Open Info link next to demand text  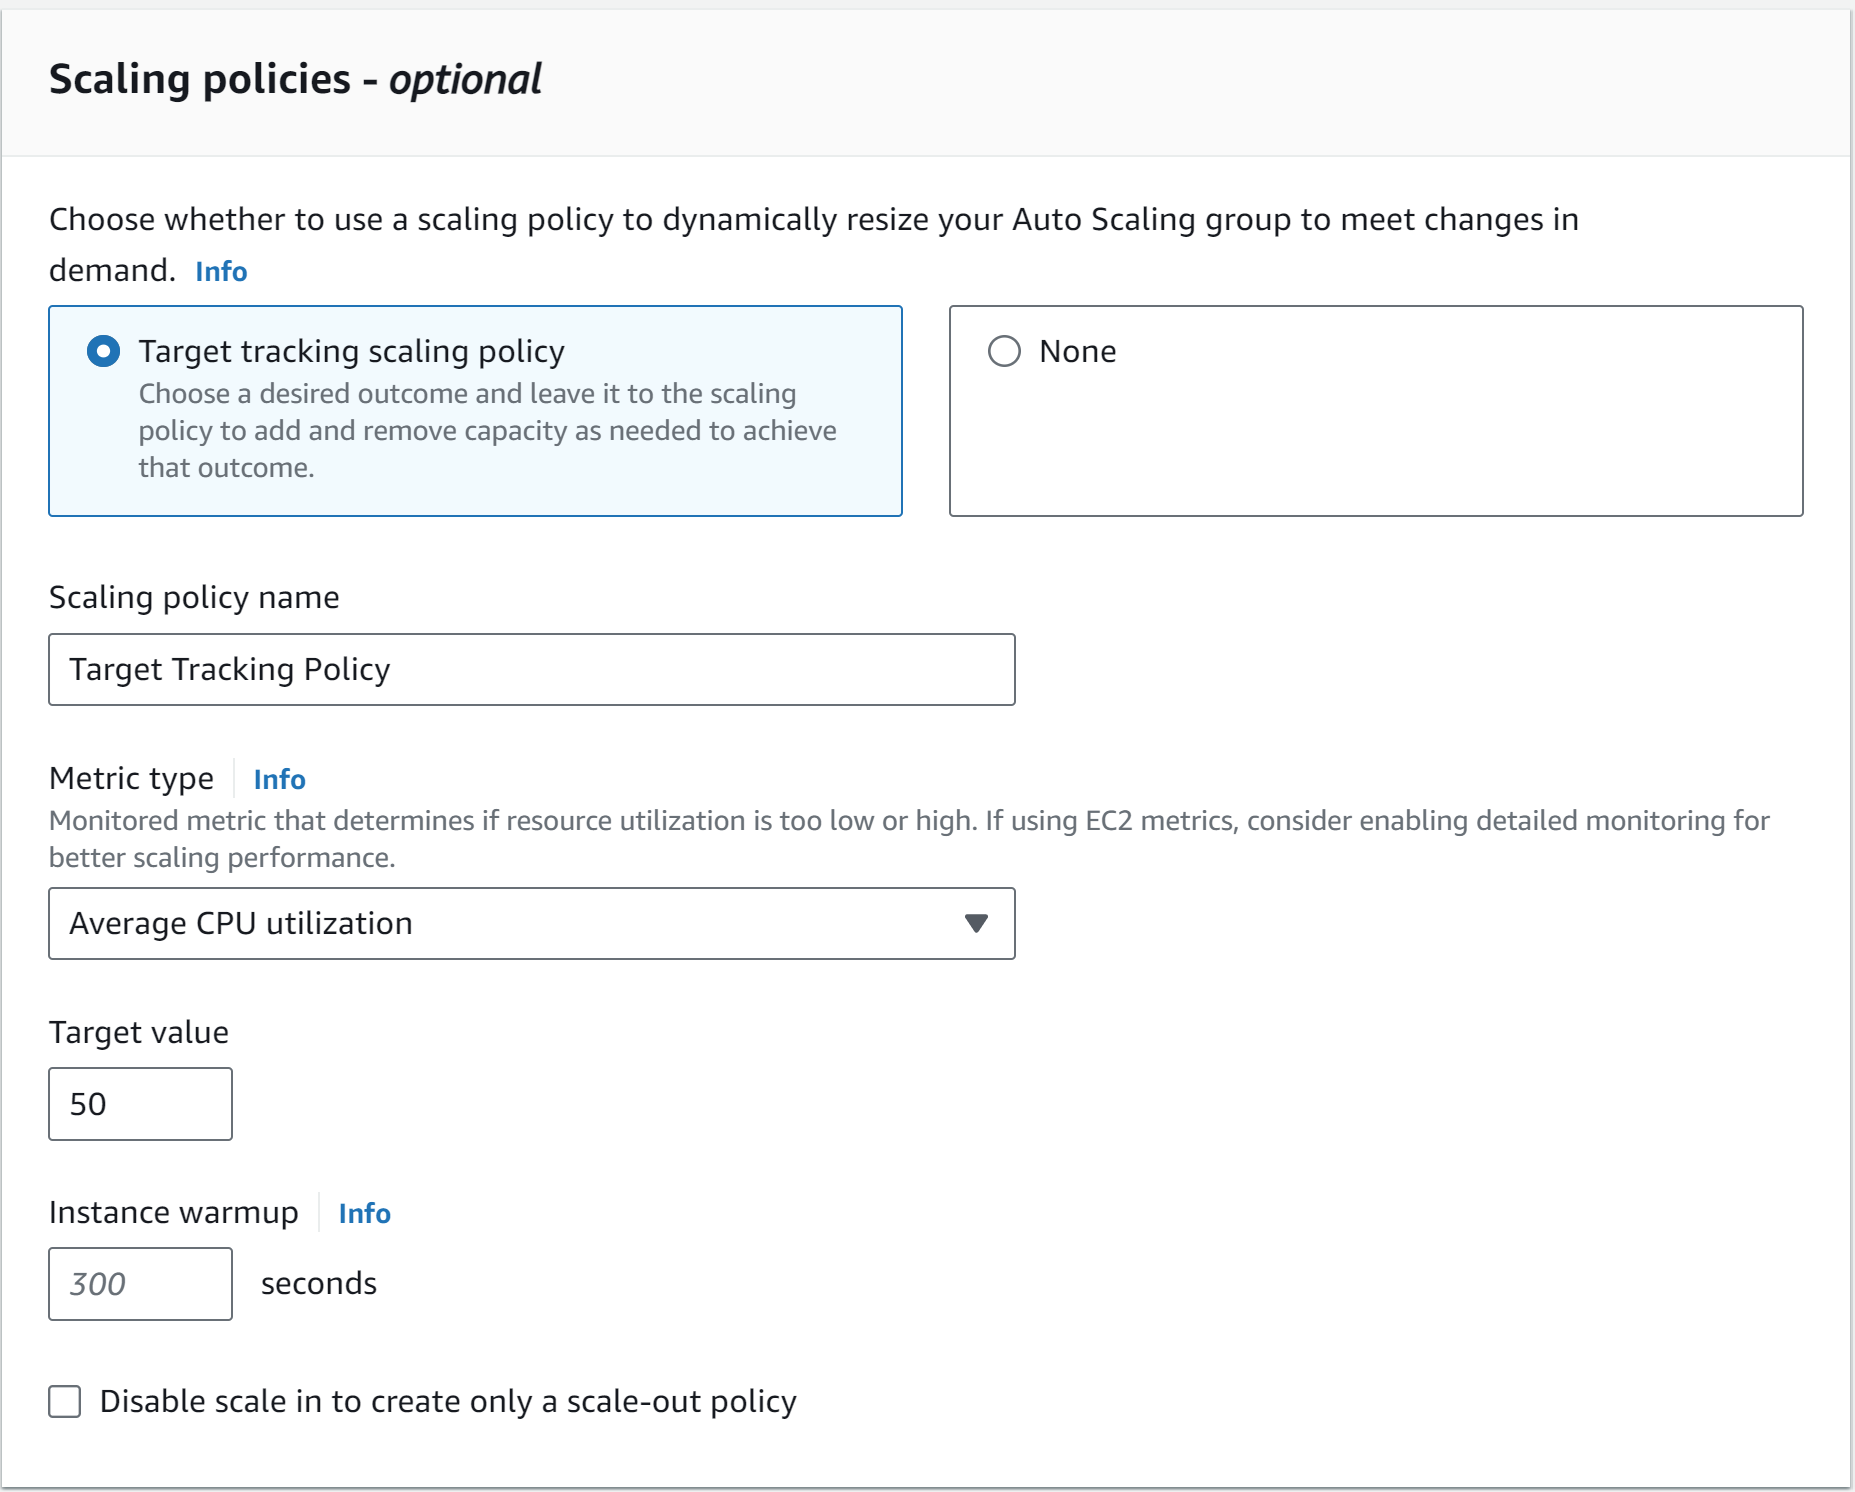coord(221,271)
